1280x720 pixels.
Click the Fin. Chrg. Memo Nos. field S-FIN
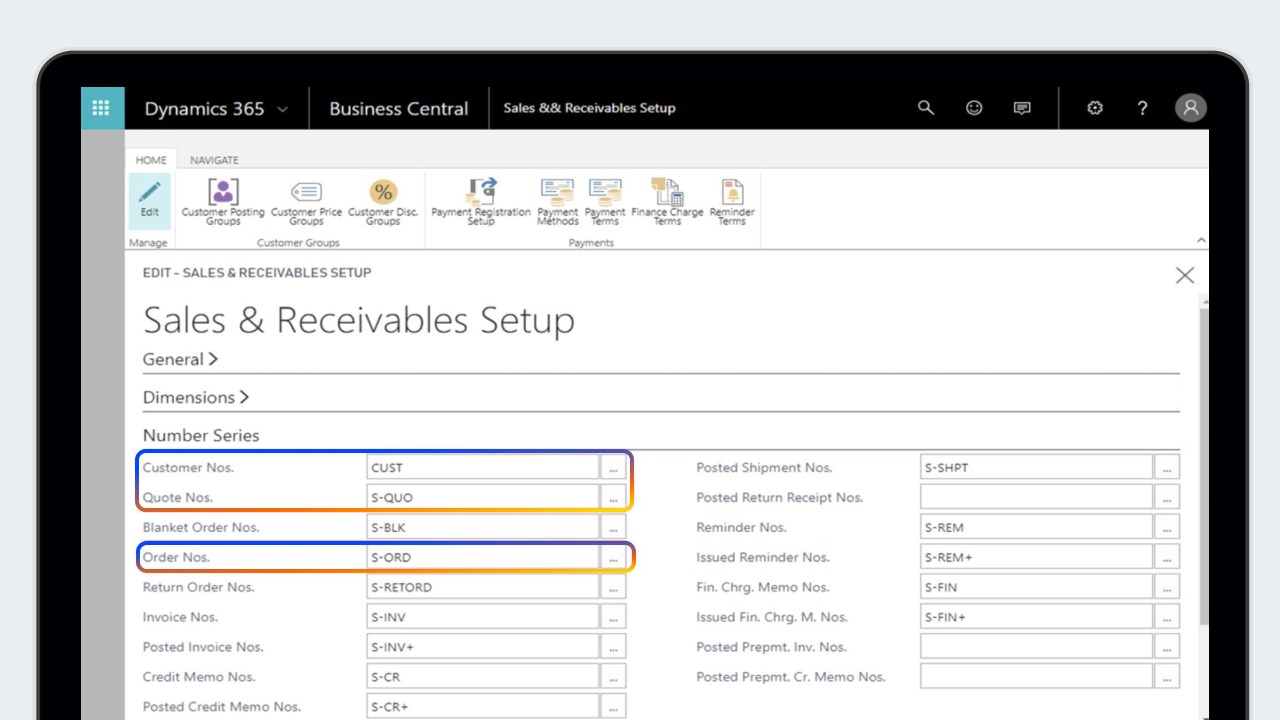coord(1037,587)
